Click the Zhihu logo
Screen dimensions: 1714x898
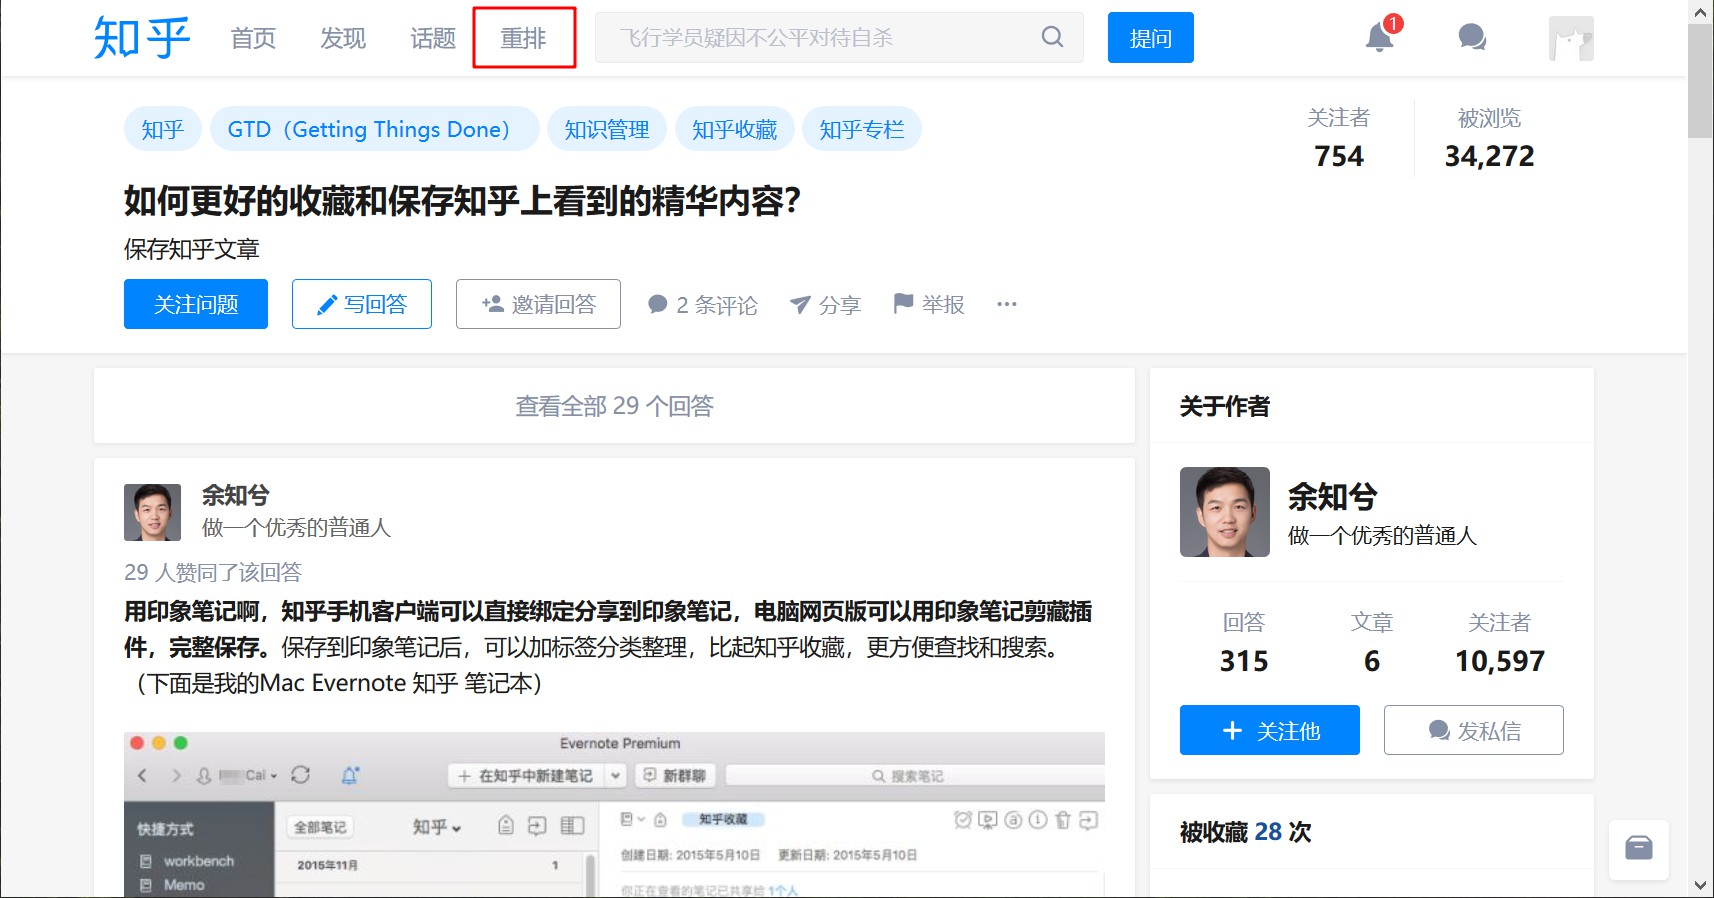(141, 38)
